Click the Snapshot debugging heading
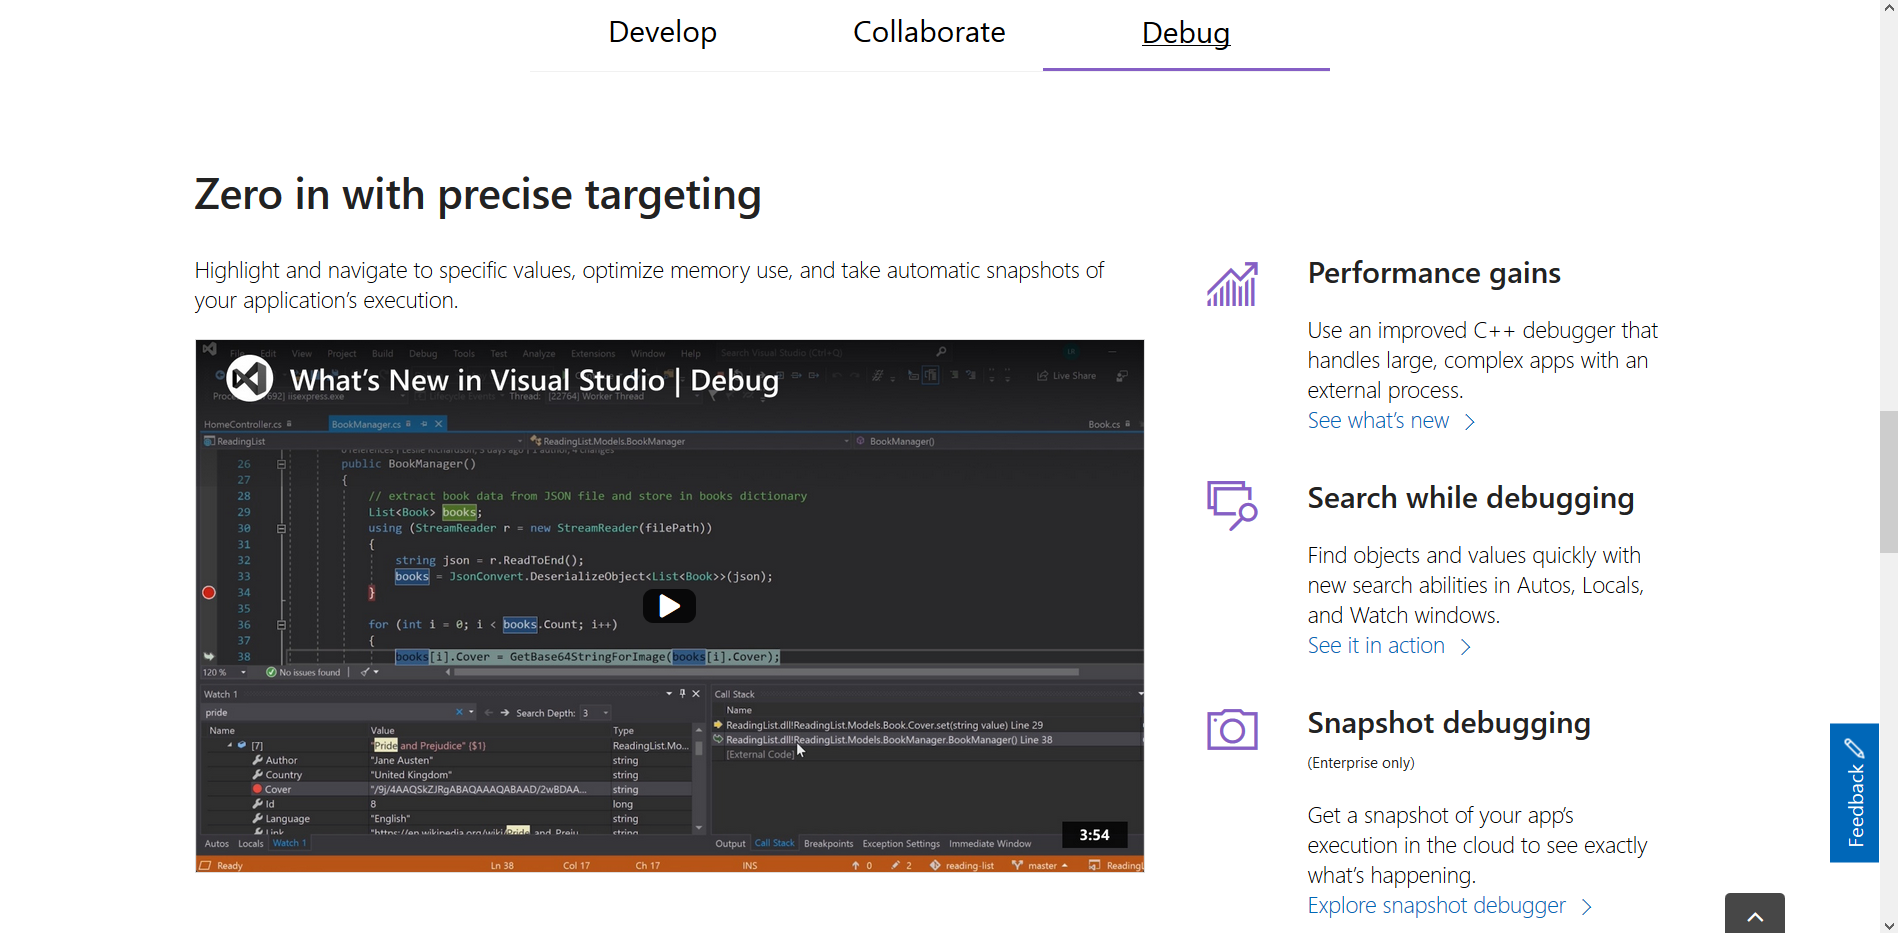 point(1449,723)
